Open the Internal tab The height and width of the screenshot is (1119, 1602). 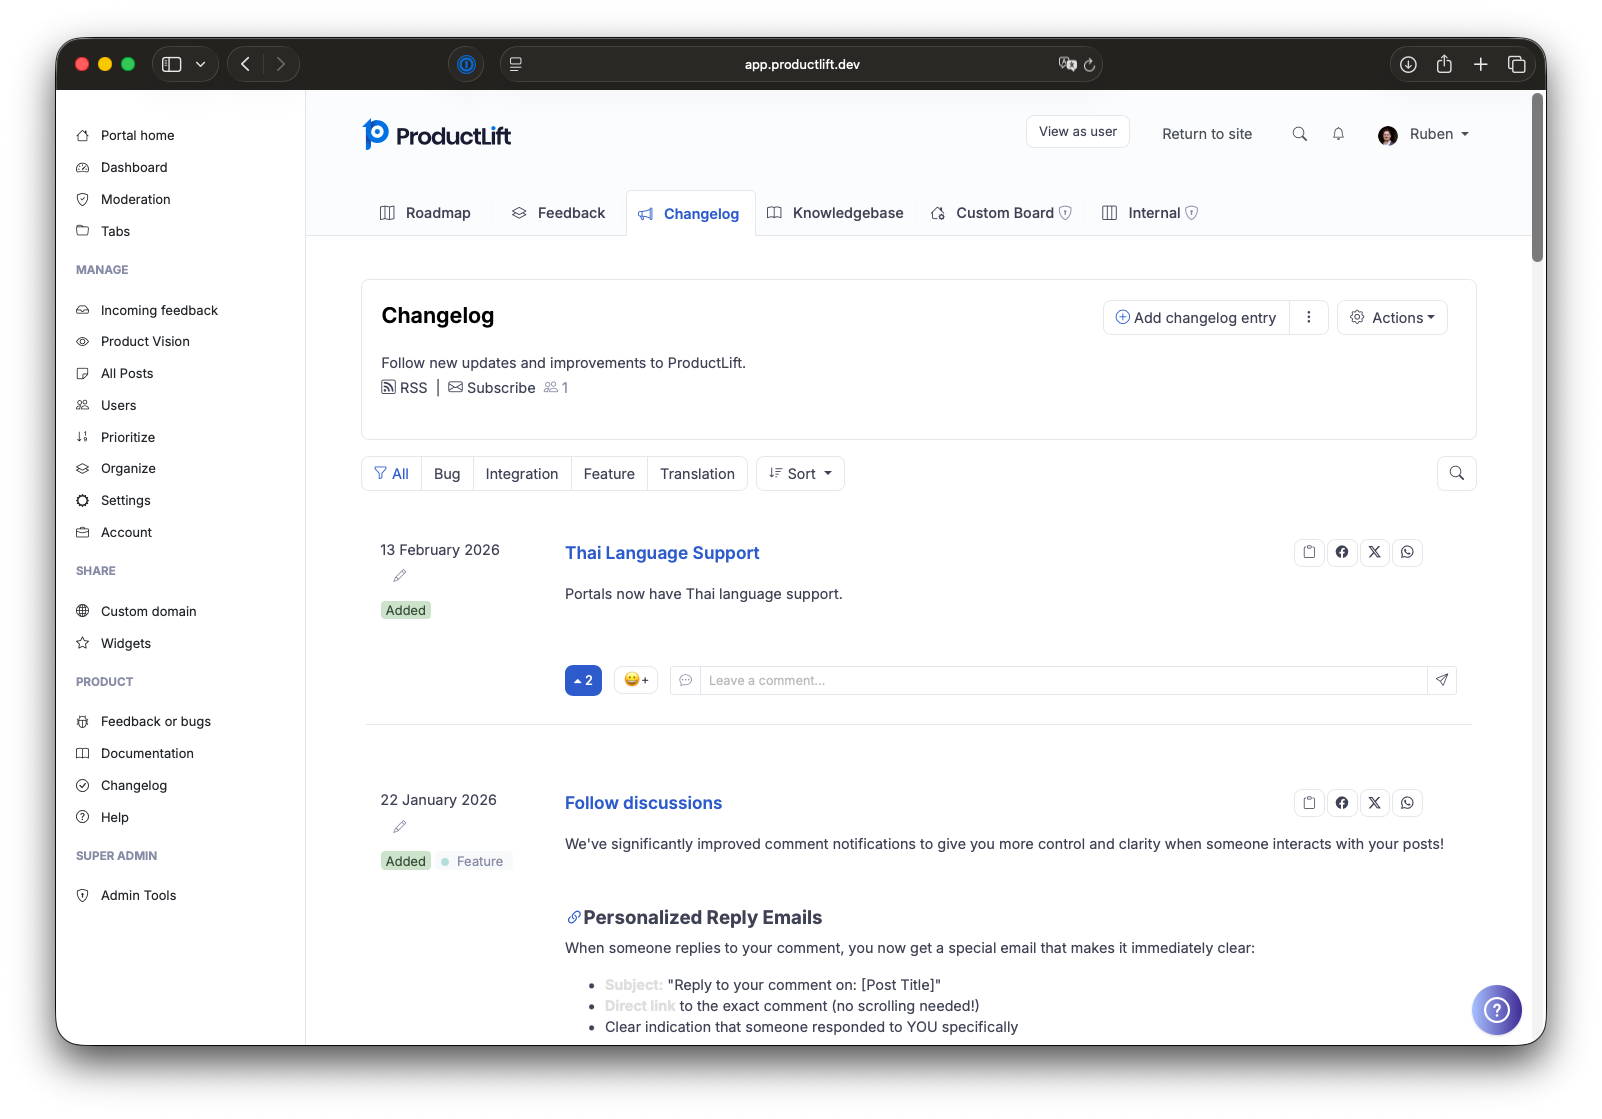1150,213
